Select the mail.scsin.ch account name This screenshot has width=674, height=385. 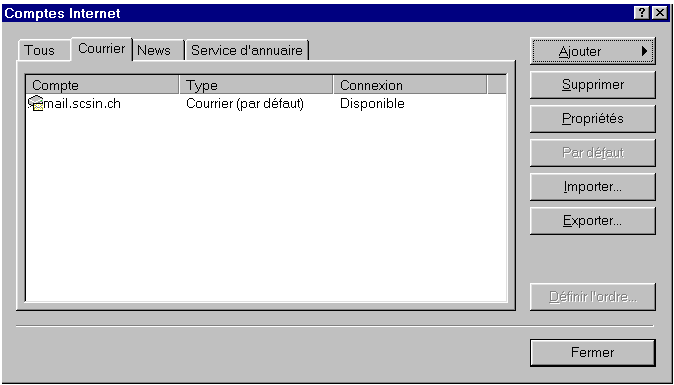(82, 104)
